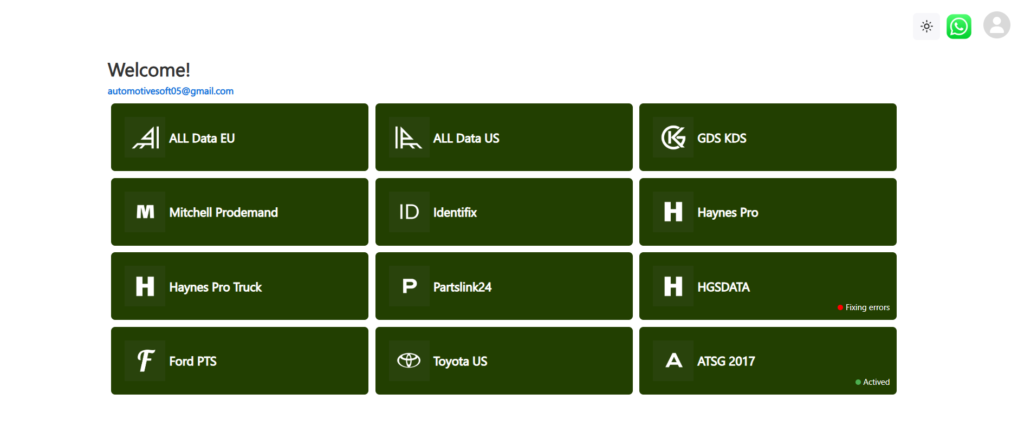This screenshot has width=1024, height=446.
Task: Click the GDS KDS logo icon
Action: 673,138
